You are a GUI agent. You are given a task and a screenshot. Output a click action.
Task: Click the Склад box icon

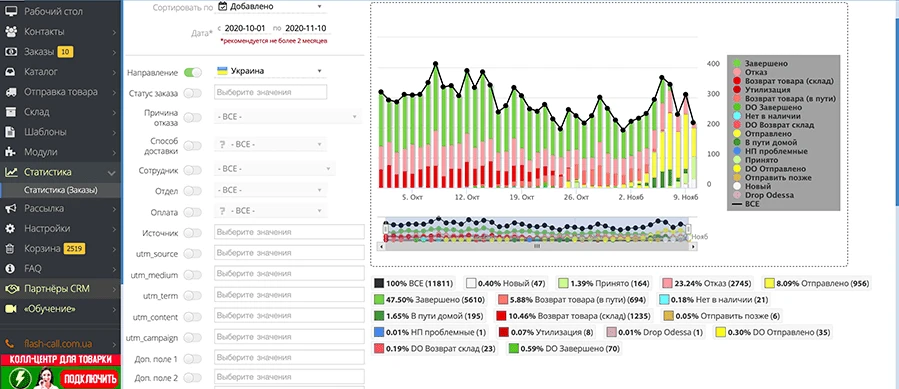coord(10,112)
